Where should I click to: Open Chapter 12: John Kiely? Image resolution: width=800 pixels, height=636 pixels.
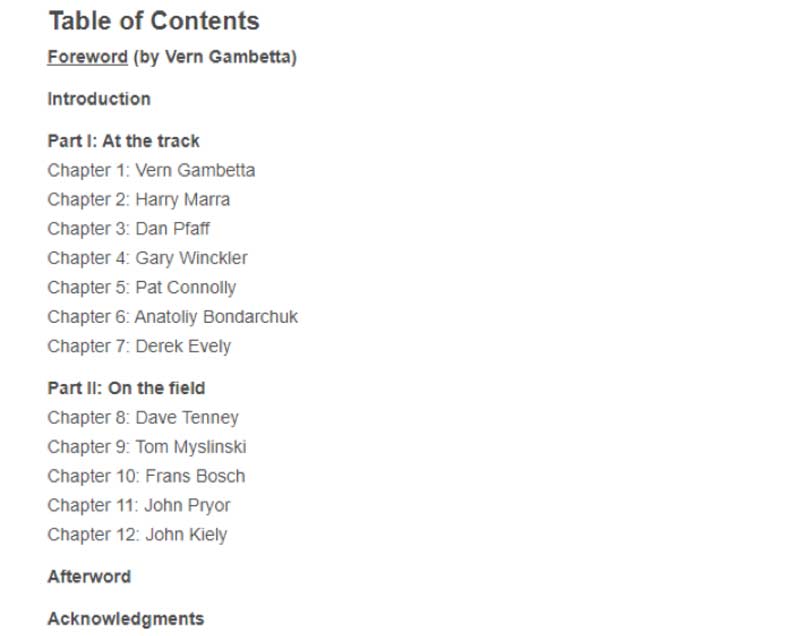pos(137,535)
